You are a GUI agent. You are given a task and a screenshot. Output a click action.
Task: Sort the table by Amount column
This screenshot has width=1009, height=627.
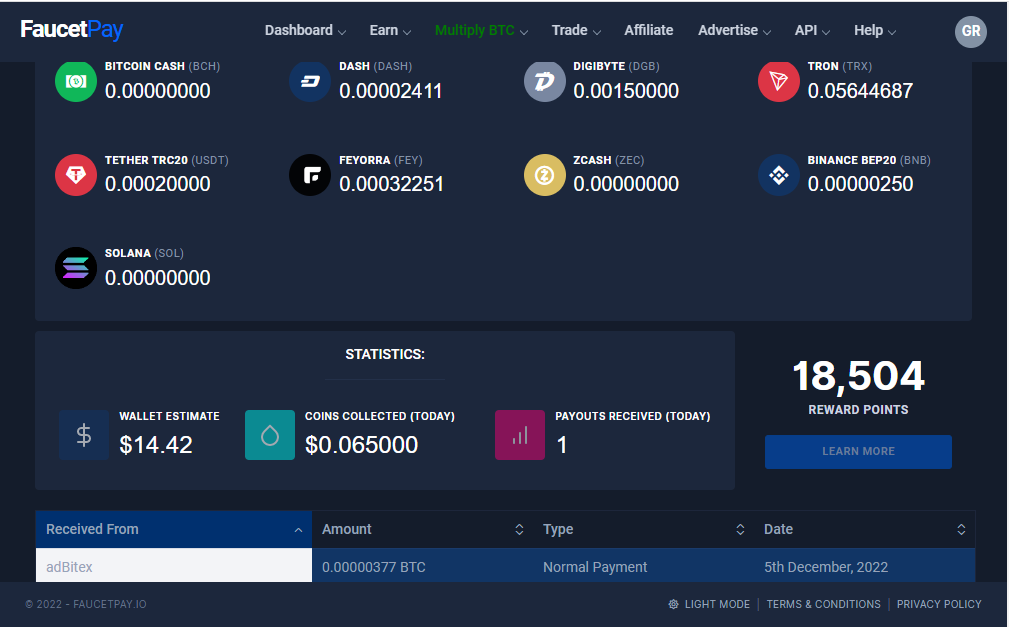pyautogui.click(x=423, y=529)
